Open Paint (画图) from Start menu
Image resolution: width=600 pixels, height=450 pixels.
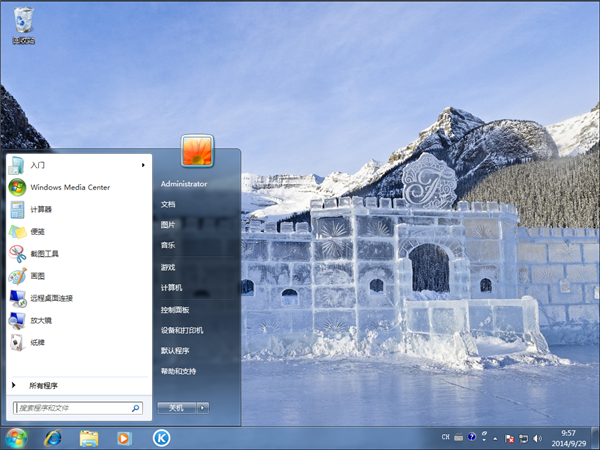(x=37, y=275)
